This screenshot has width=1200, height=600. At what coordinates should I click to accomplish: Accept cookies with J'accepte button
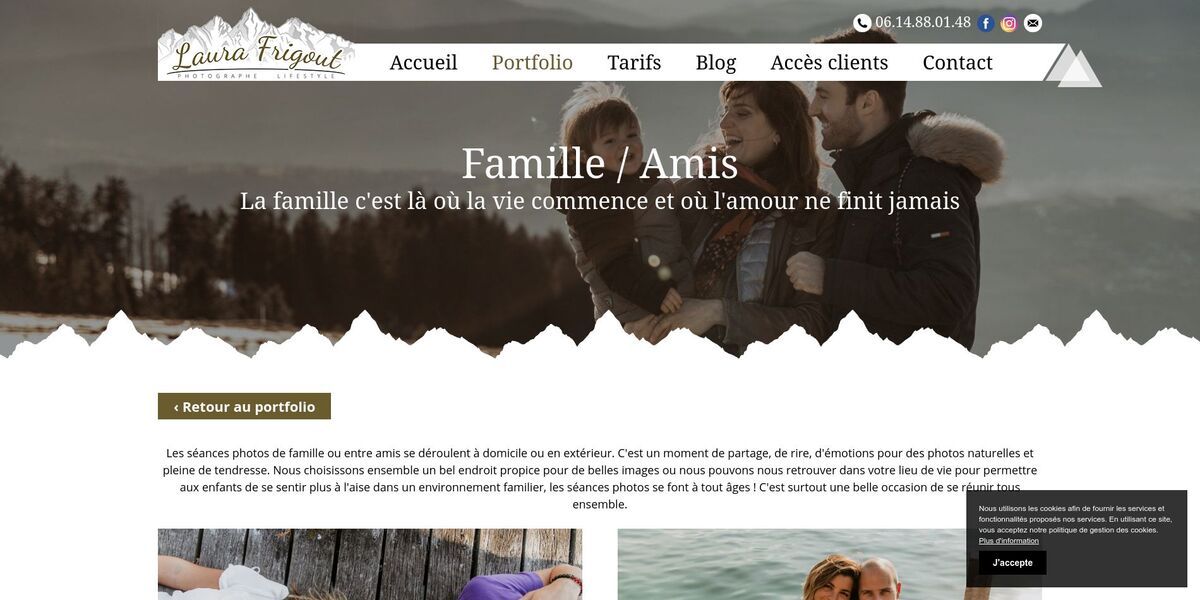(x=1012, y=562)
